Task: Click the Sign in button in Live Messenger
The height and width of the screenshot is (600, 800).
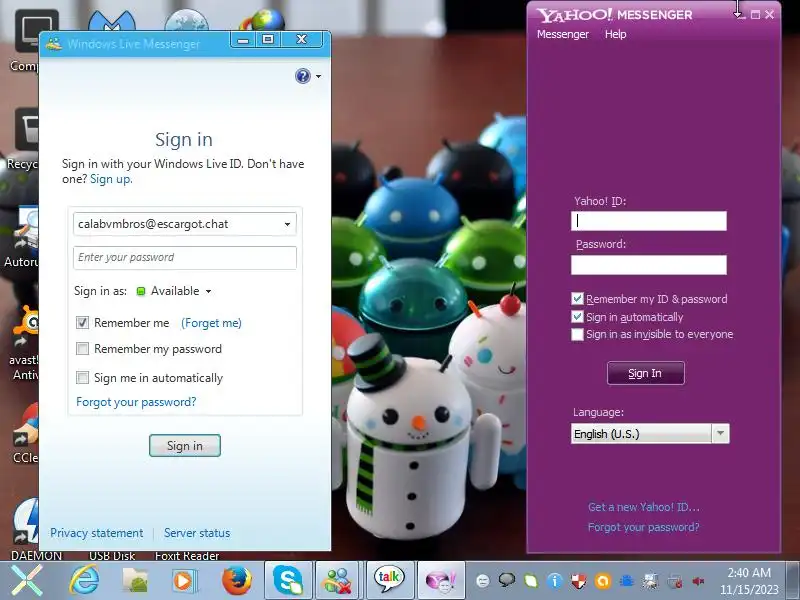Action: click(185, 446)
